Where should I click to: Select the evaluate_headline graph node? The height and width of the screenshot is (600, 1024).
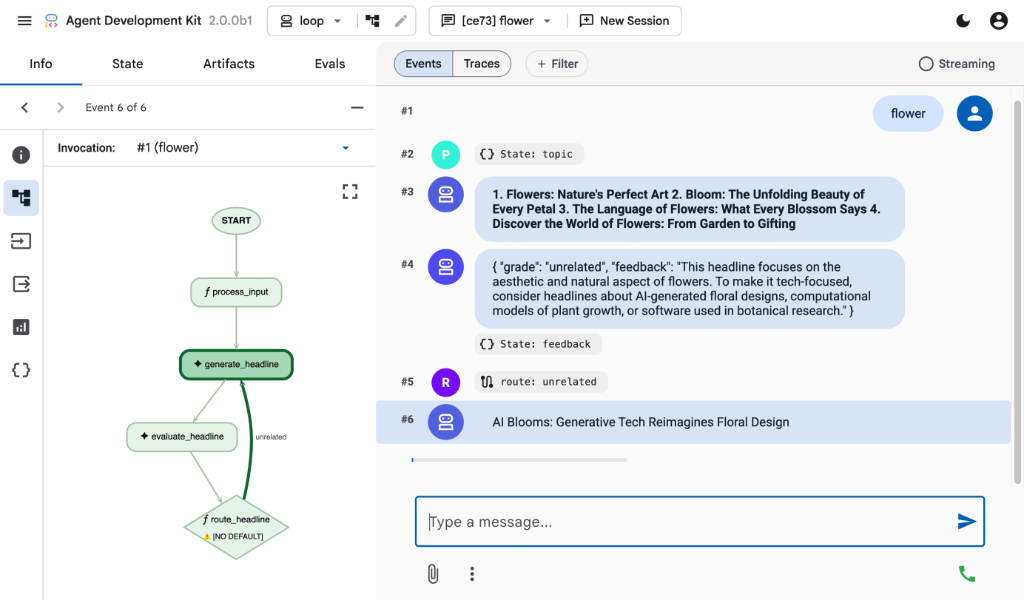click(x=182, y=436)
